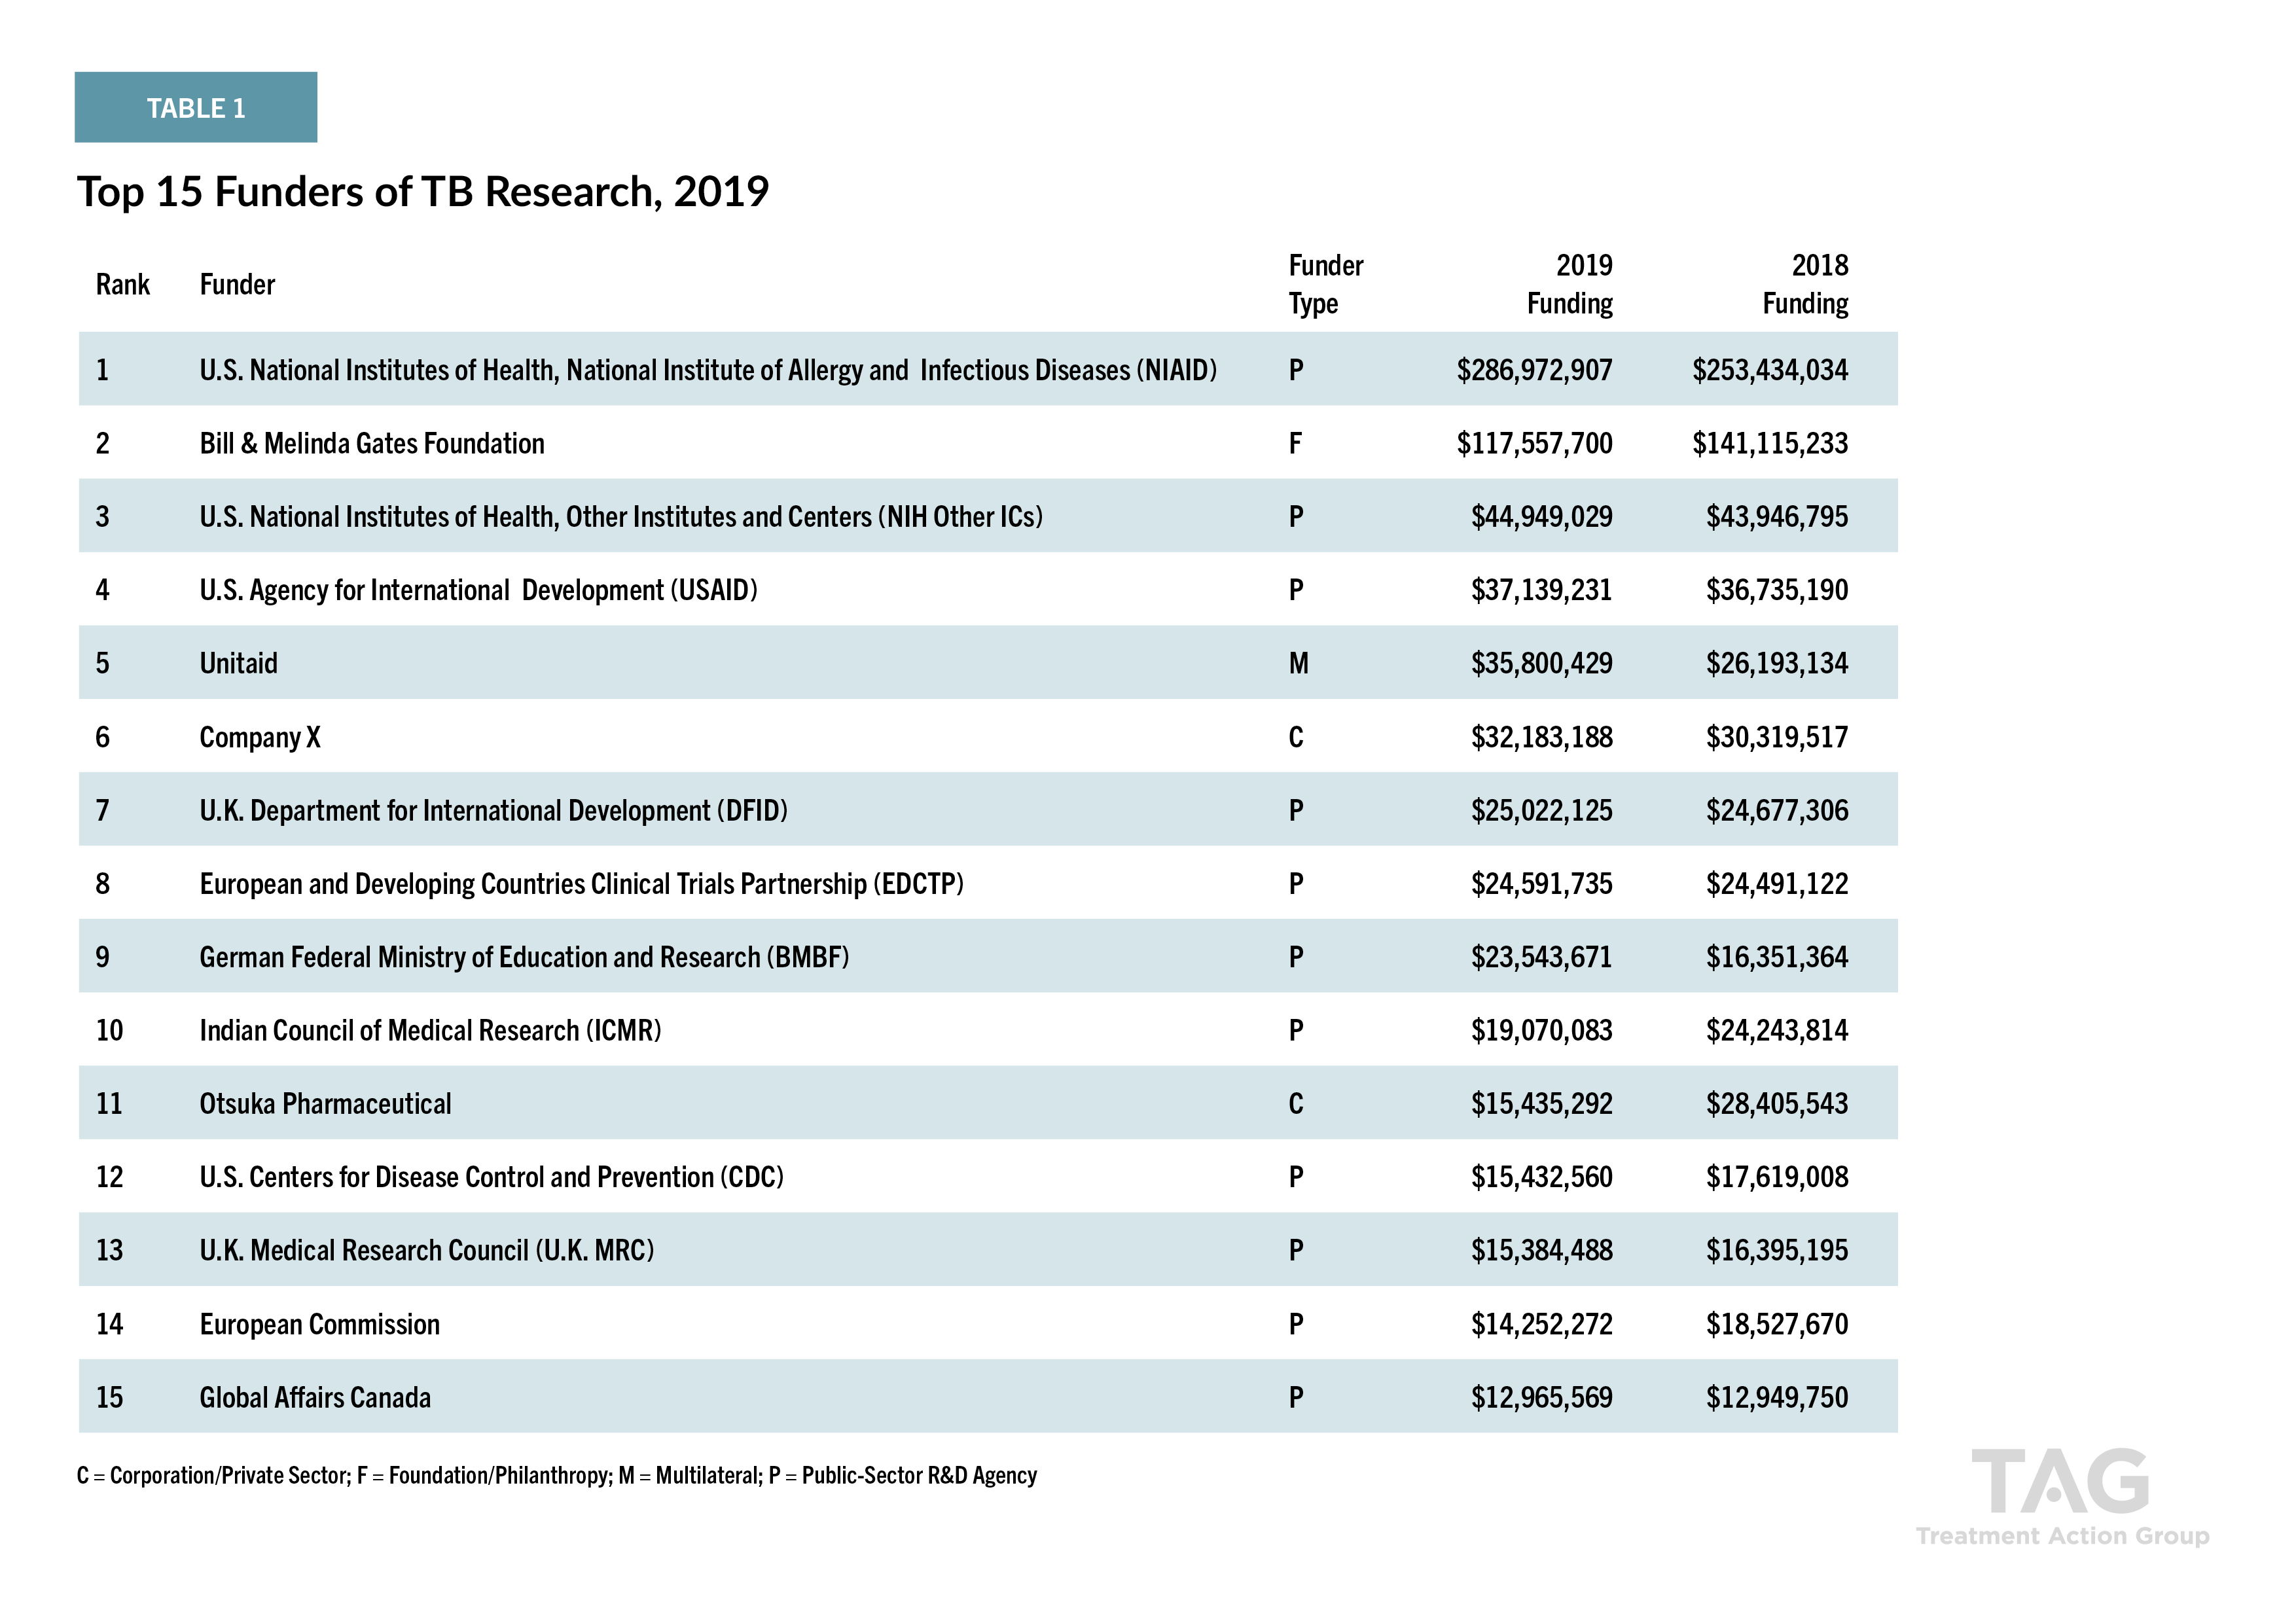Click the $12,965,569 value
The width and height of the screenshot is (2296, 1623).
pyautogui.click(x=1541, y=1398)
